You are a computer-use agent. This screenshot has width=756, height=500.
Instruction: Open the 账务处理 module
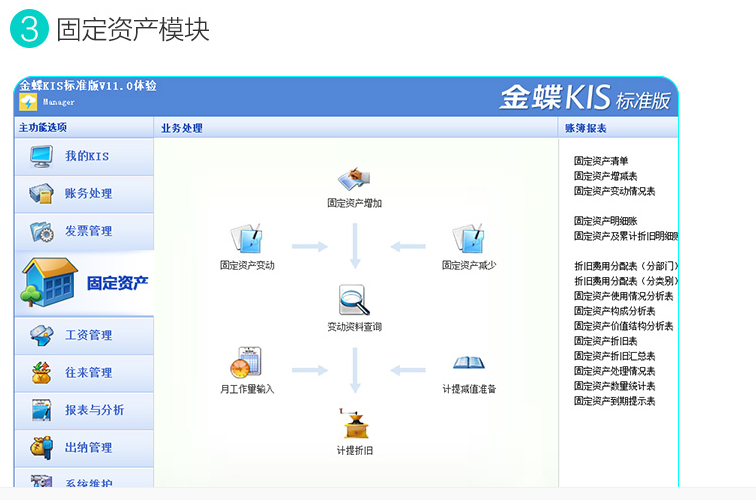pyautogui.click(x=85, y=193)
